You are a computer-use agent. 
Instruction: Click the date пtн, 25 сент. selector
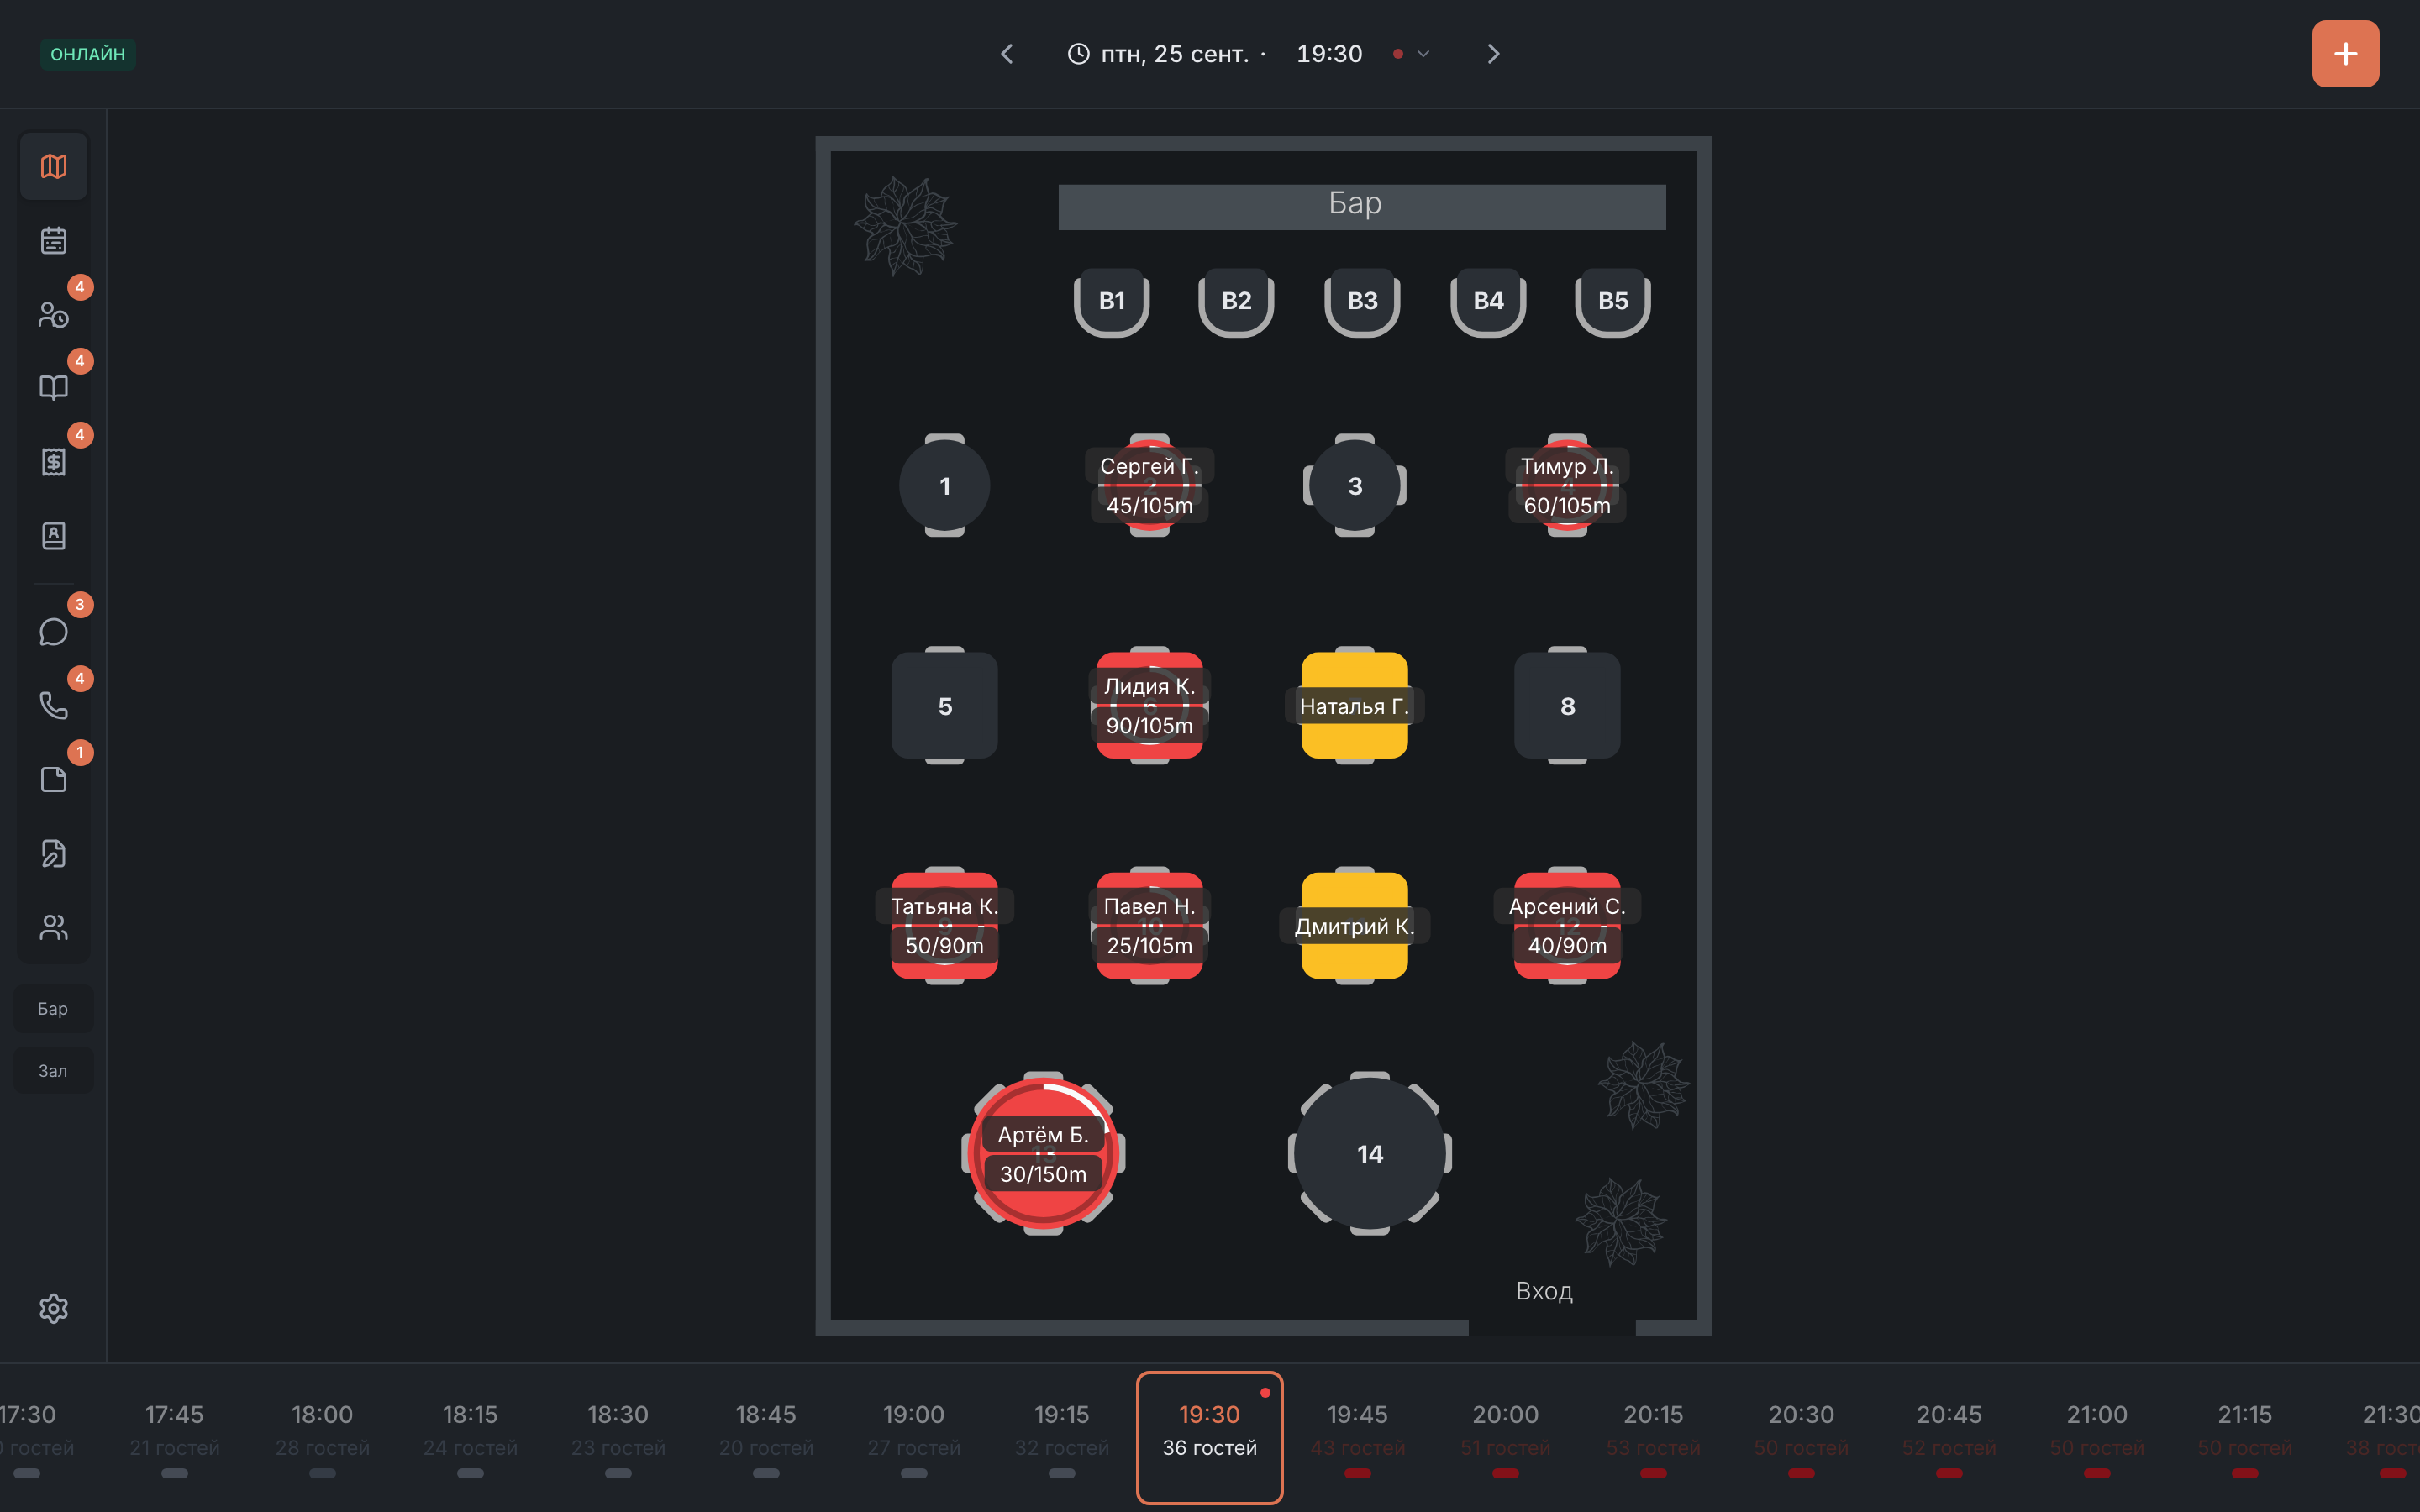point(1175,54)
